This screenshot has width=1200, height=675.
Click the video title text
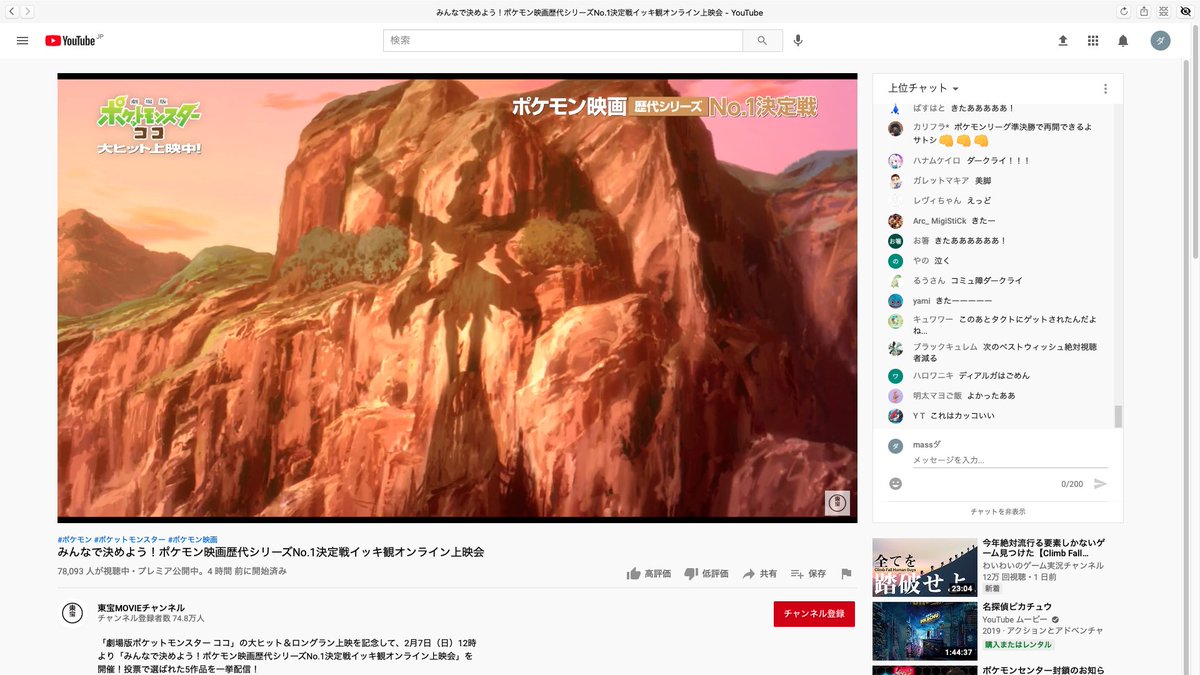[x=270, y=552]
